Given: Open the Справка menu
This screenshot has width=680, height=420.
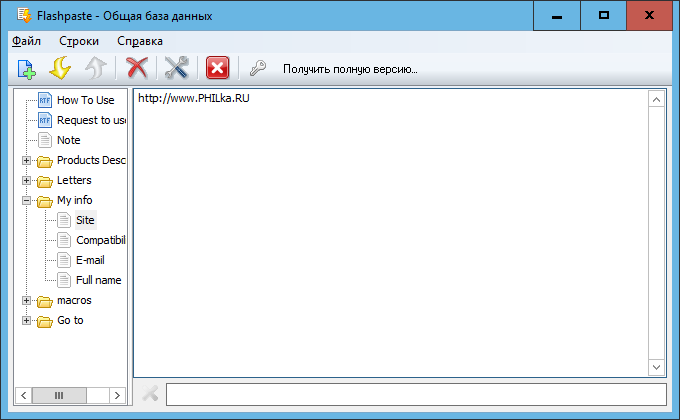Looking at the screenshot, I should coord(140,41).
